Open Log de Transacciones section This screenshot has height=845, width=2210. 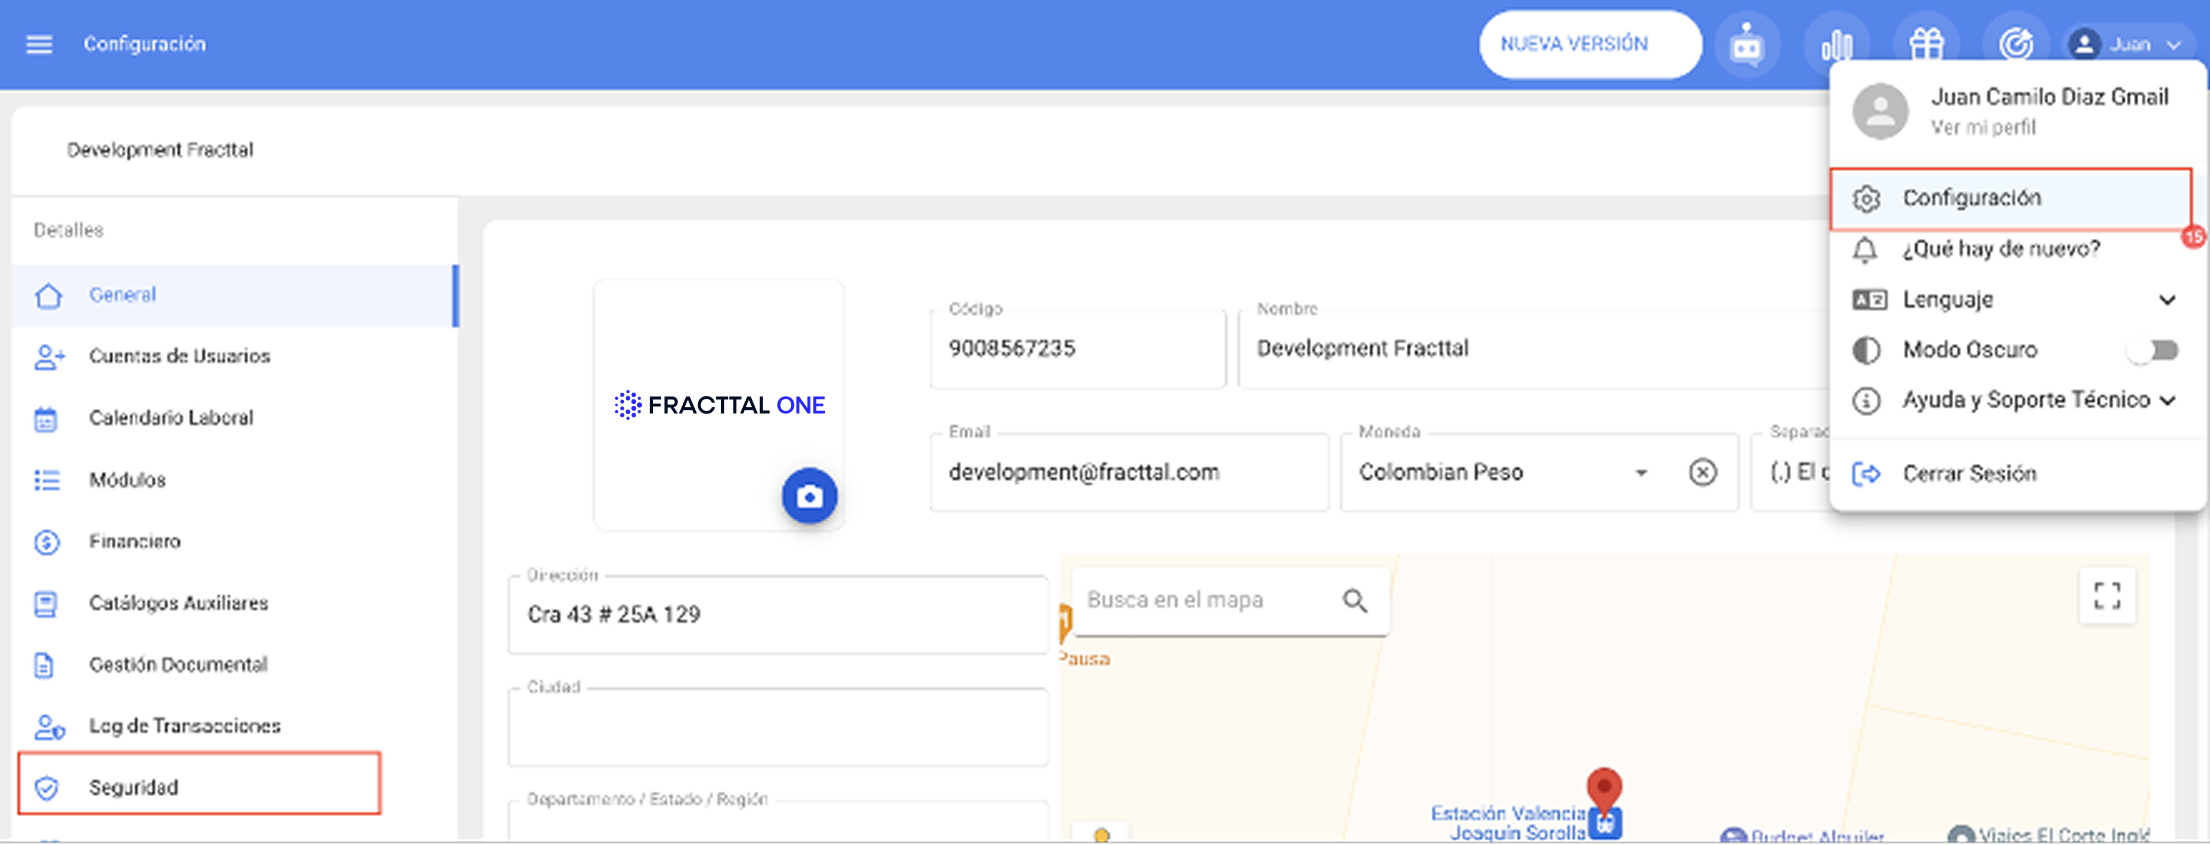pyautogui.click(x=235, y=726)
